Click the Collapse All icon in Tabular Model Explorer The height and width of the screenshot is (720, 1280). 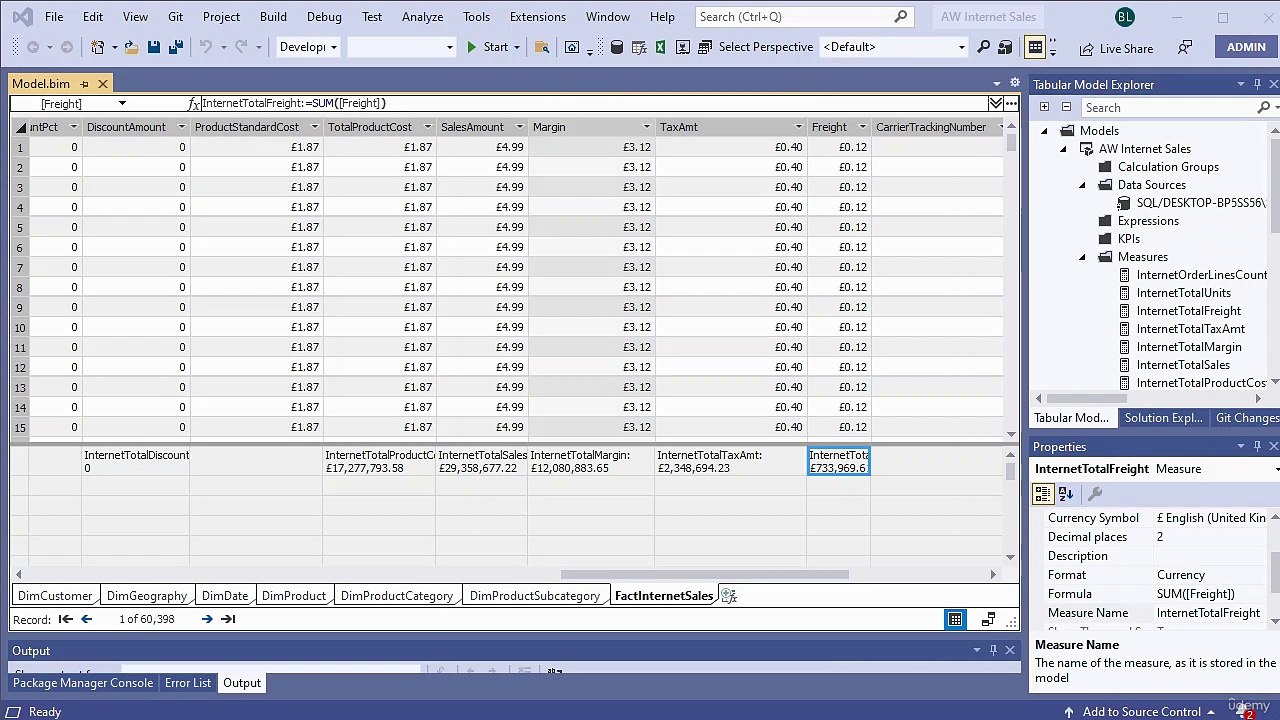point(1066,107)
